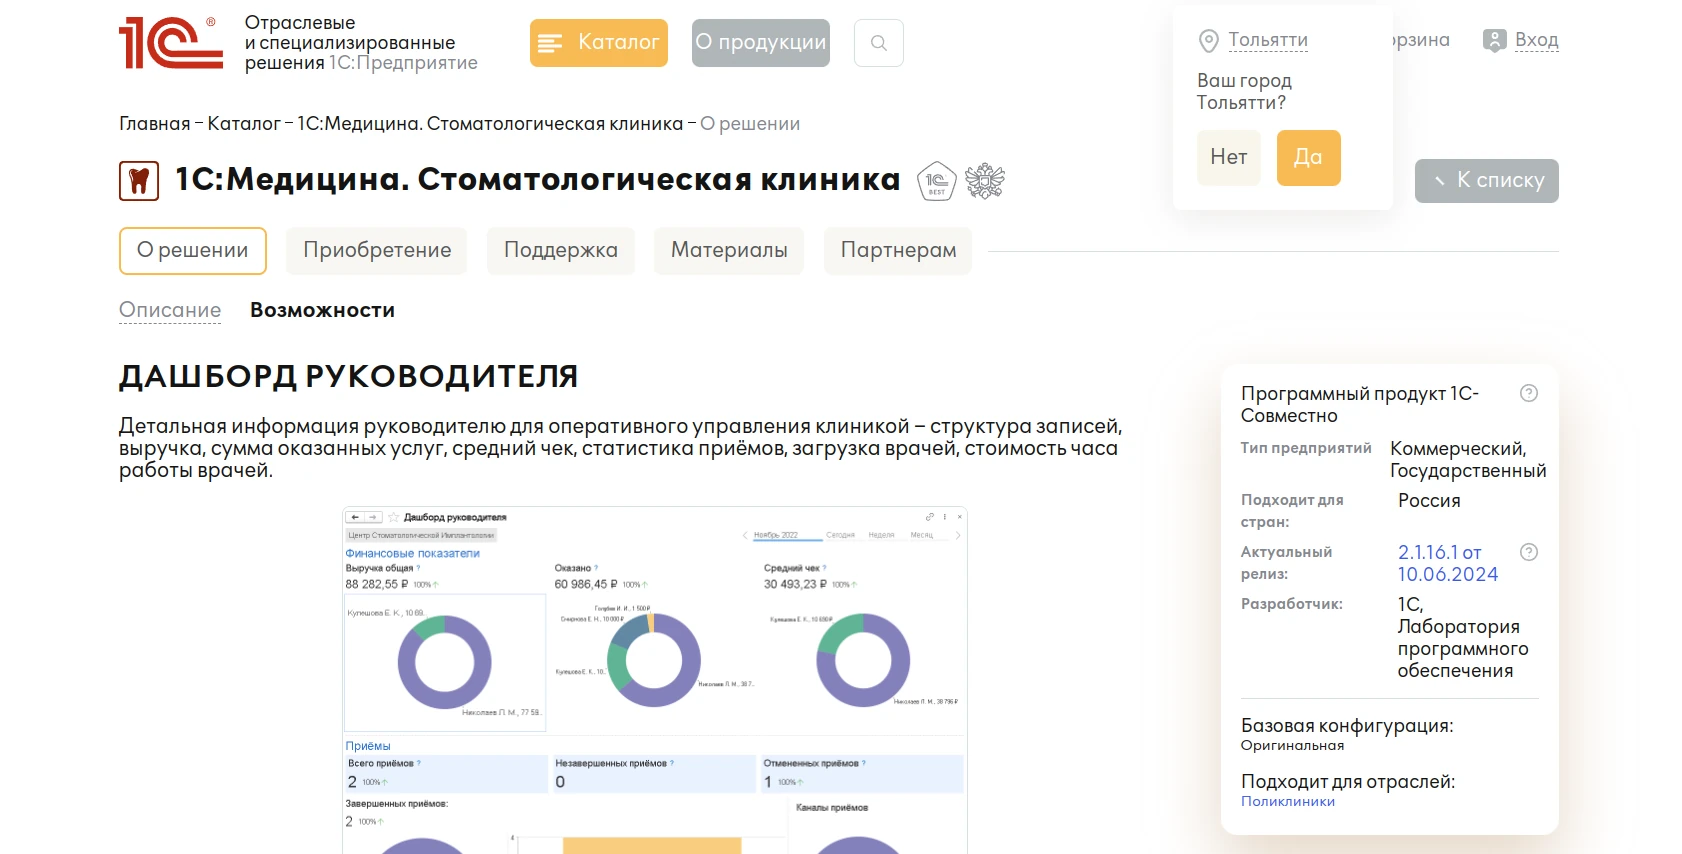Viewport: 1682px width, 854px height.
Task: Go to Главная in breadcrumbs
Action: tap(155, 124)
